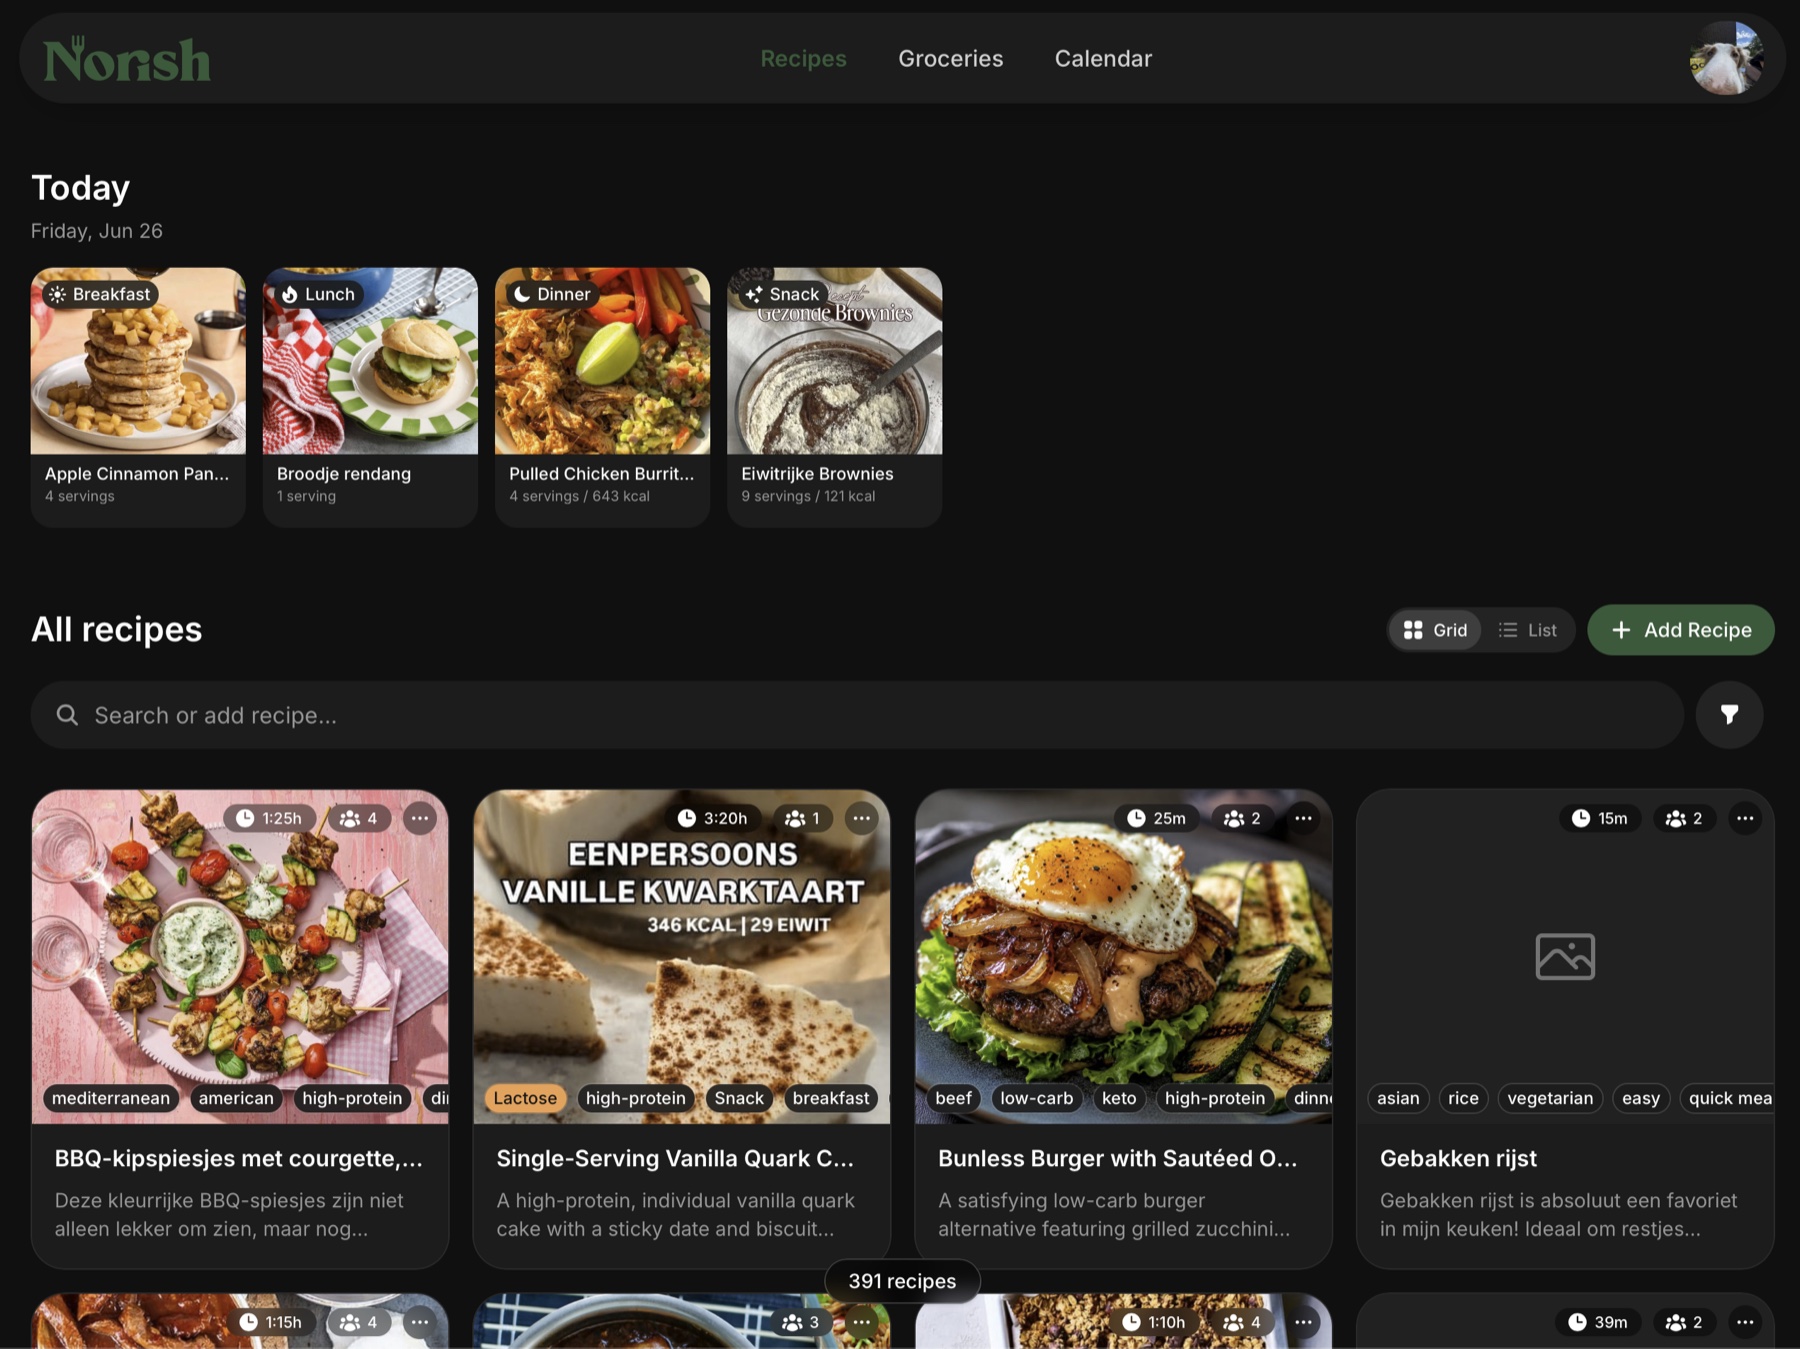The height and width of the screenshot is (1349, 1800).
Task: Click the Lunch meal badge
Action: click(x=318, y=294)
